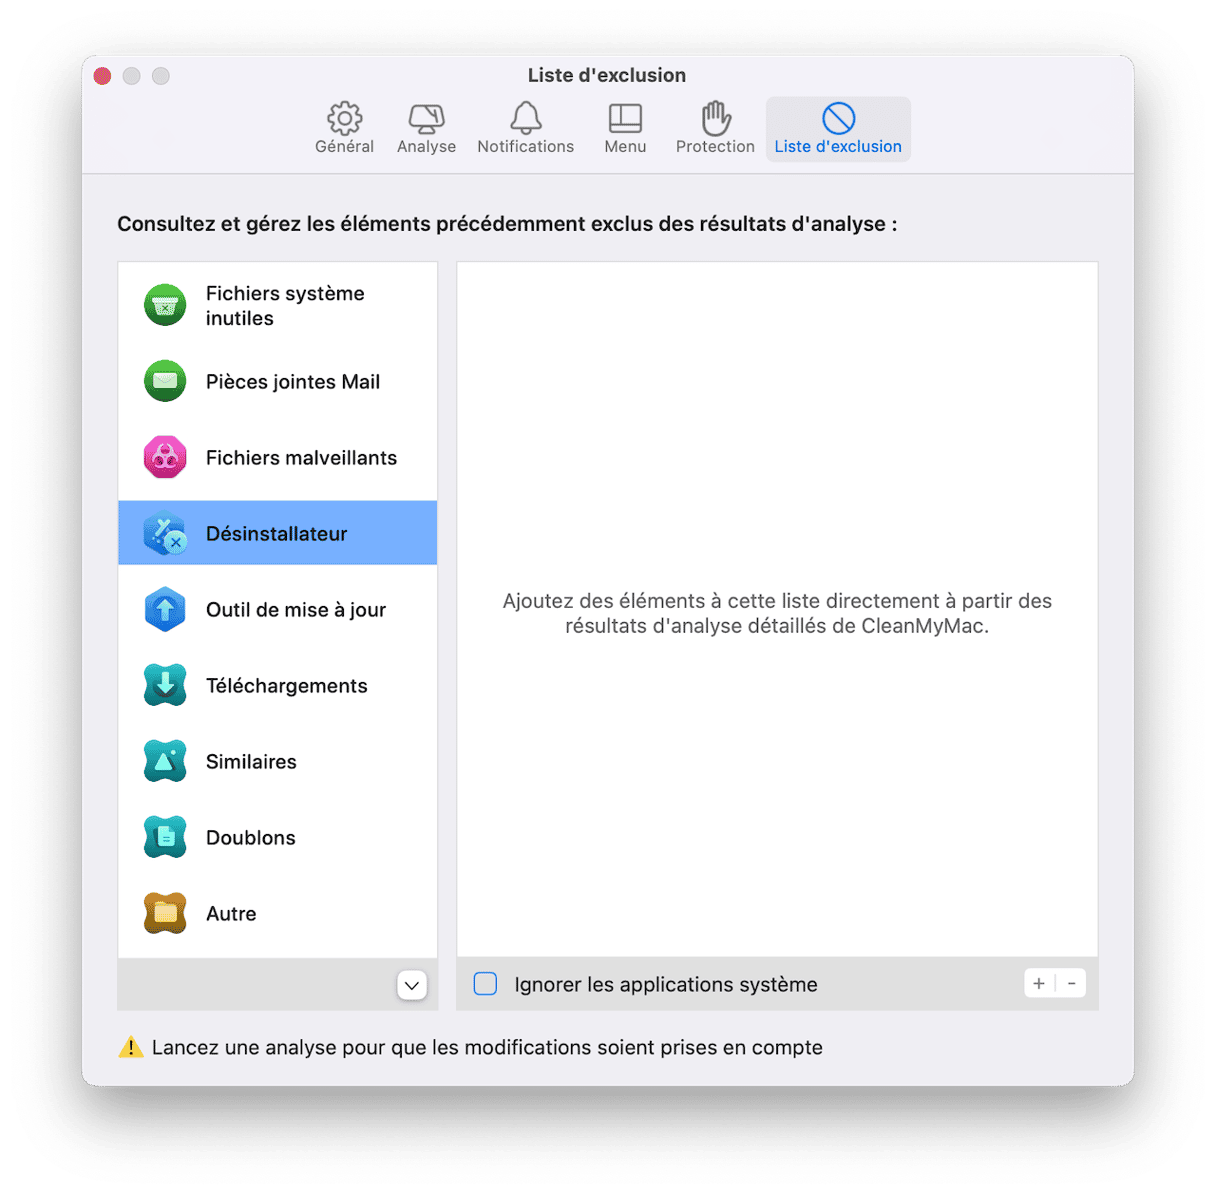
Task: Select Désinstallateur in the module list
Action: (x=277, y=533)
